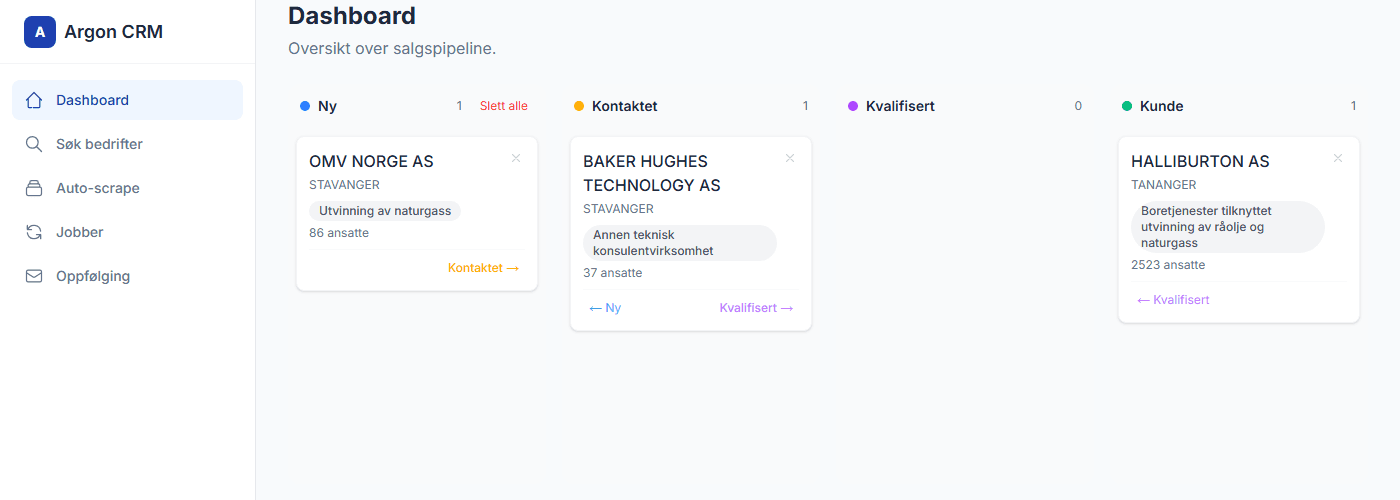Click the Annen teknisk konsulentvirksomhet tag
The height and width of the screenshot is (500, 1400).
[680, 243]
